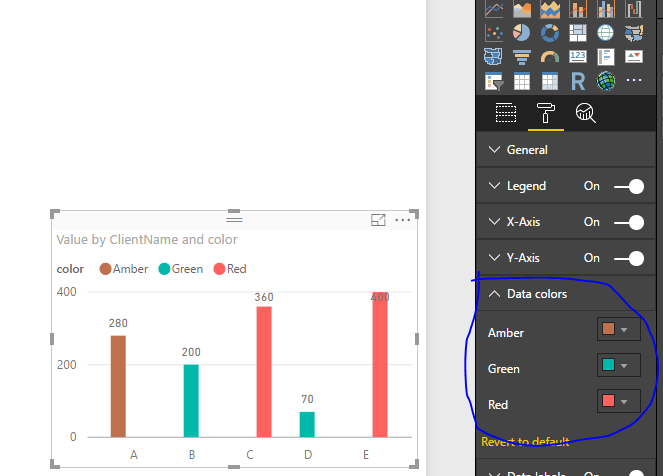Click the chart title 'Value by ClientName and color'
This screenshot has width=663, height=476.
click(147, 240)
